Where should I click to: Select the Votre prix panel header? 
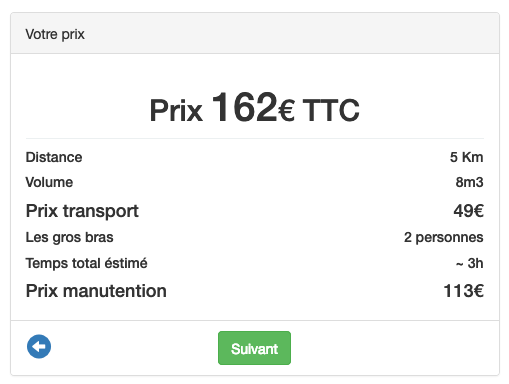tap(255, 33)
